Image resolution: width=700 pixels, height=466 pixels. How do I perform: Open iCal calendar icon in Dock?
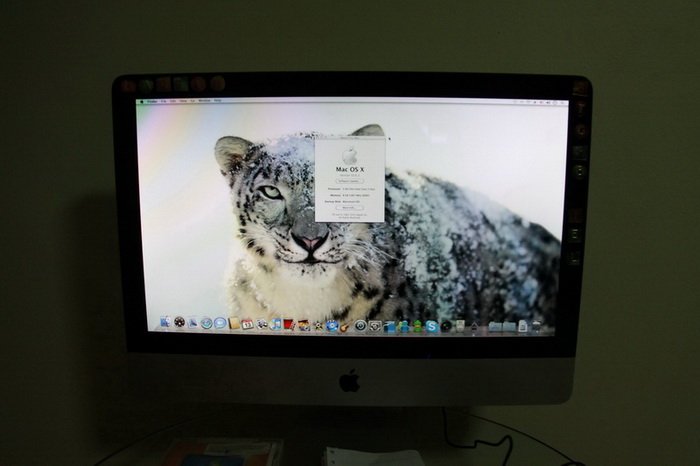coord(248,324)
